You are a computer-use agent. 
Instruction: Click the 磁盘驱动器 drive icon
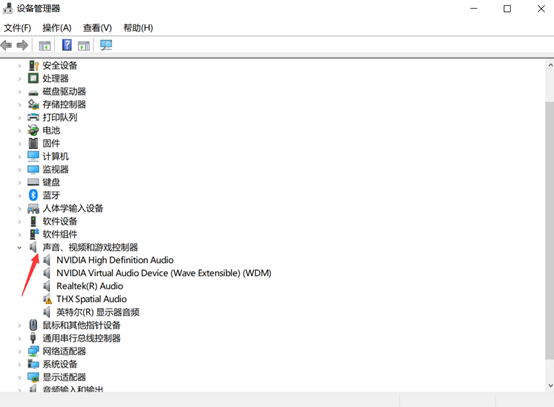click(x=33, y=93)
